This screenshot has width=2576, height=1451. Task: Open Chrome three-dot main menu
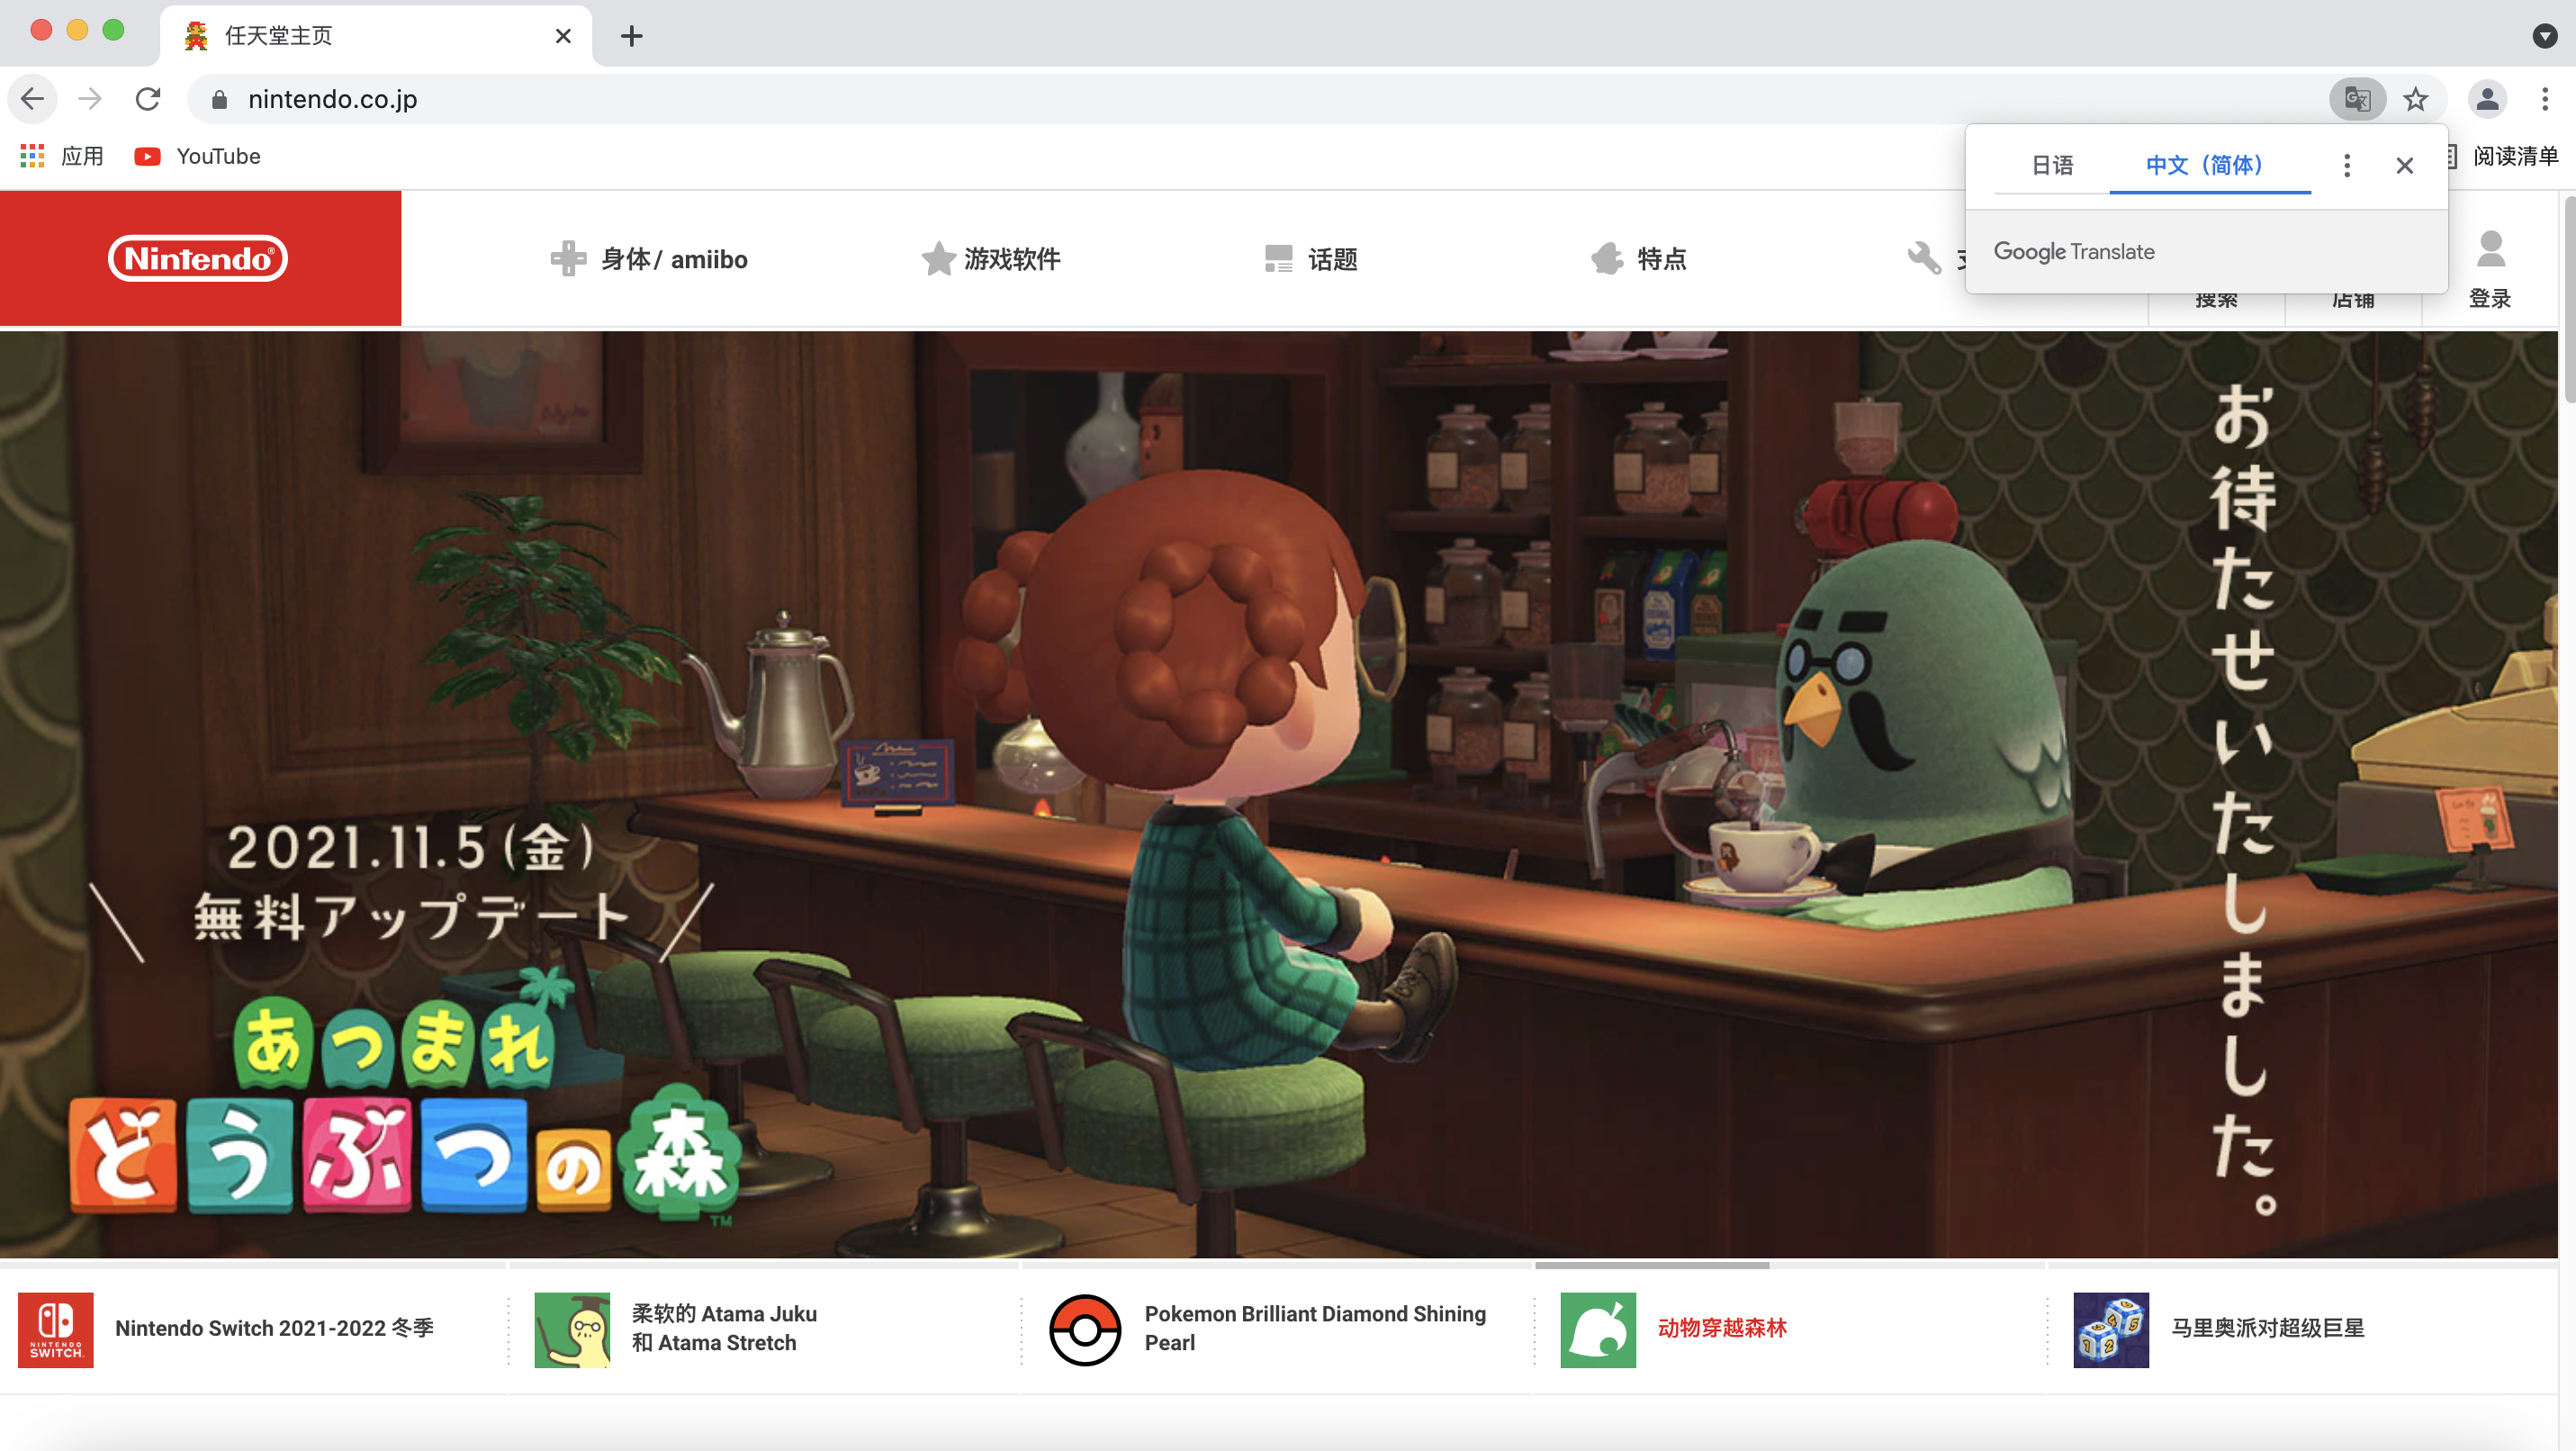(2544, 99)
